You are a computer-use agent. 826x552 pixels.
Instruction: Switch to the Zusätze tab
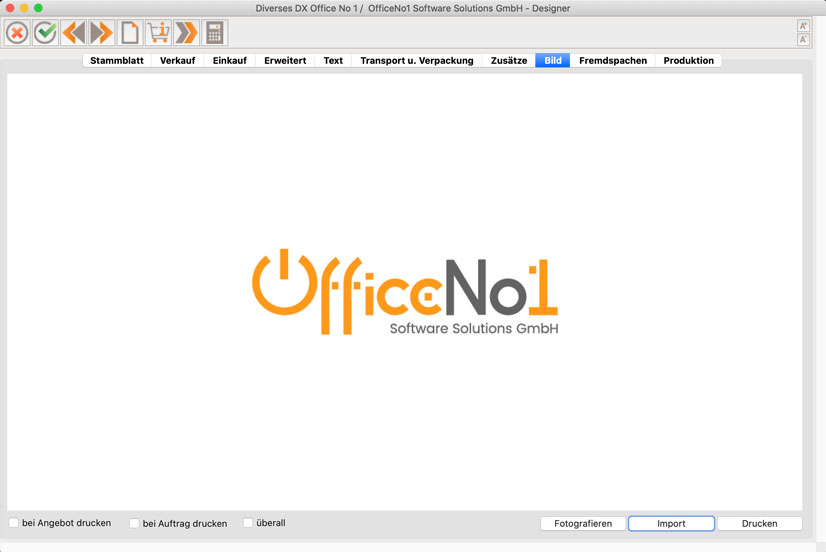[x=509, y=61]
